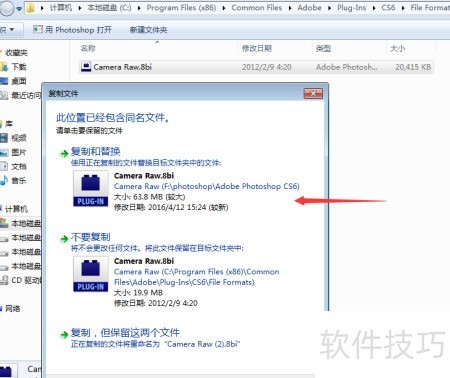Select Computer in the navigation pane

point(16,209)
